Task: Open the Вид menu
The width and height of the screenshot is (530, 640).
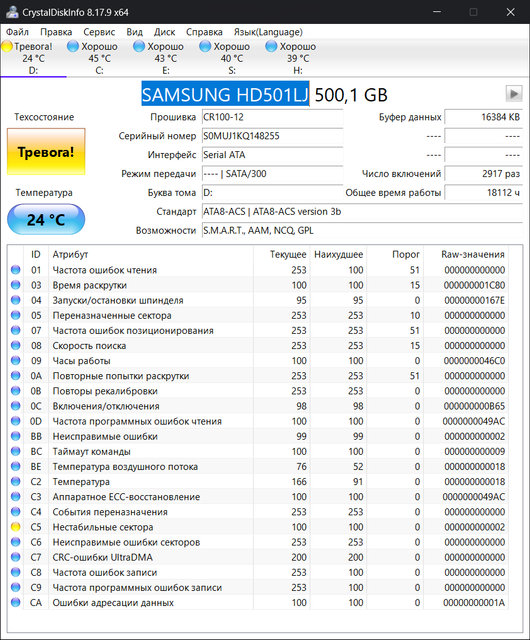Action: tap(134, 32)
